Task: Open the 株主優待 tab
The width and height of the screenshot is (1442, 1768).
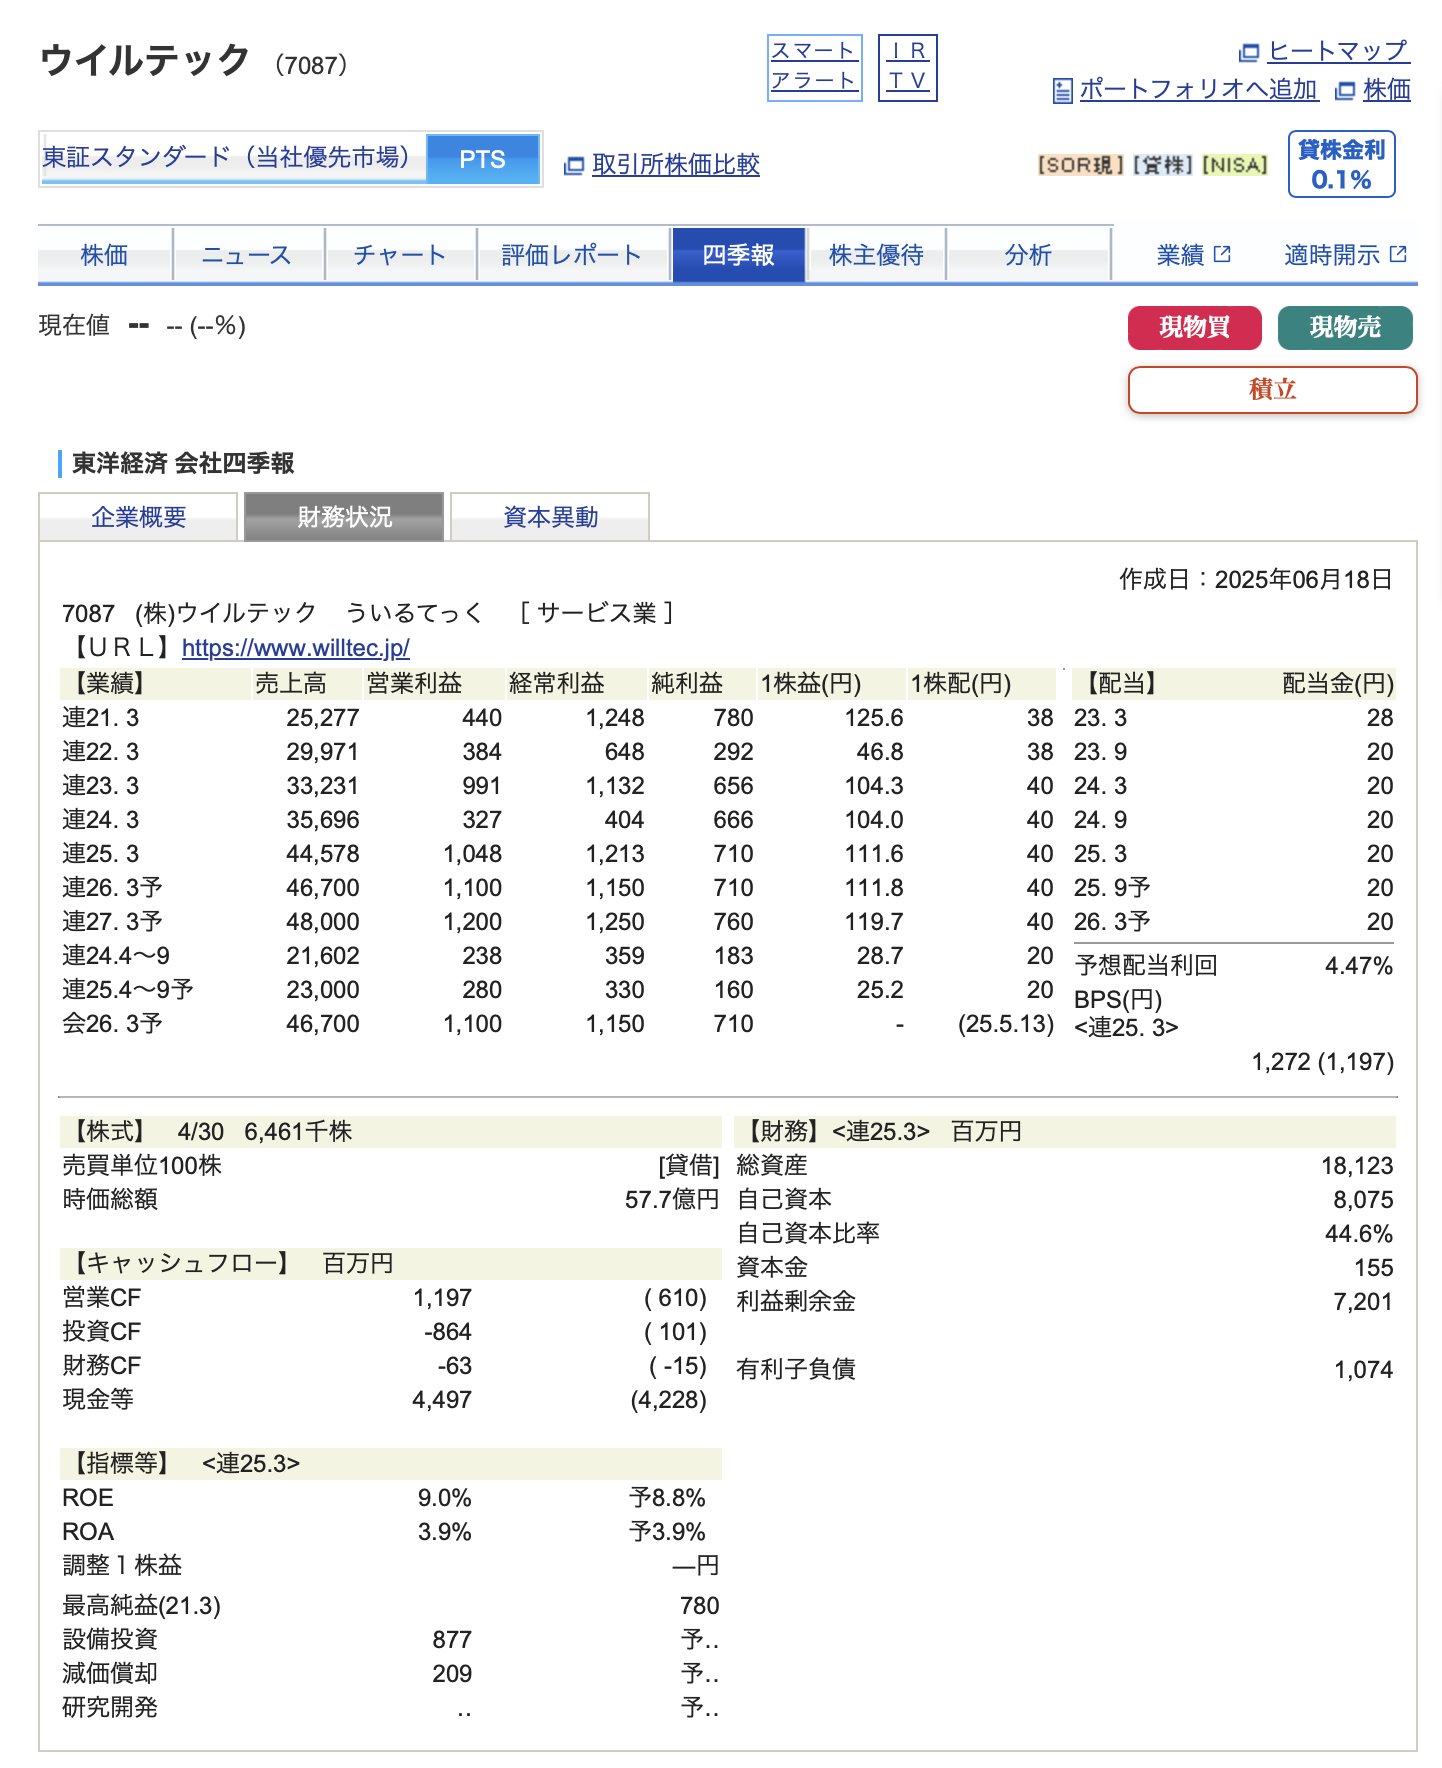Action: tap(876, 255)
